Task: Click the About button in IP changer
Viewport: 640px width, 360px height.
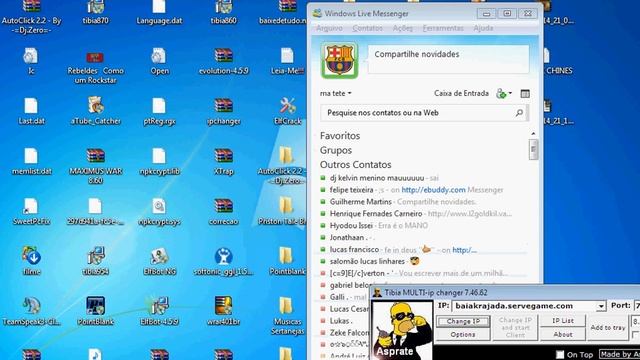Action: click(x=563, y=334)
